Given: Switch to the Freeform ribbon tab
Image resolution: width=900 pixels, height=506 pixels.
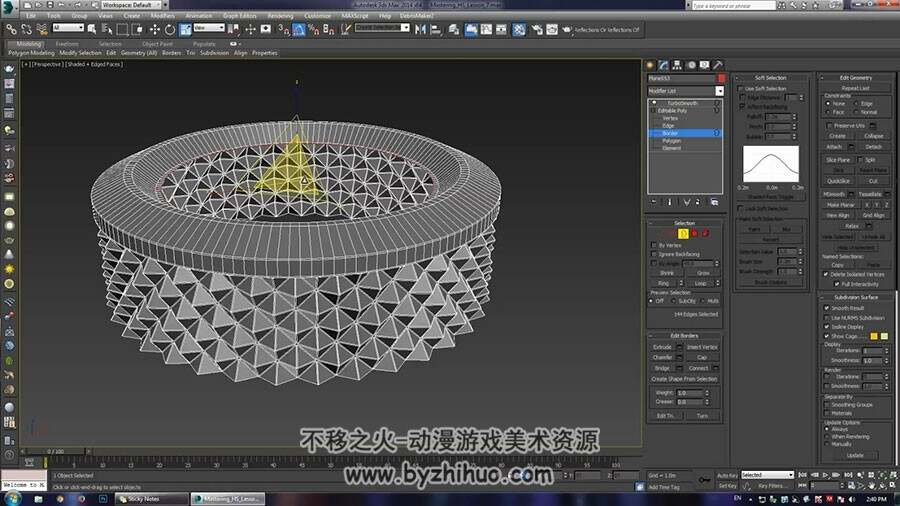Looking at the screenshot, I should pos(67,44).
